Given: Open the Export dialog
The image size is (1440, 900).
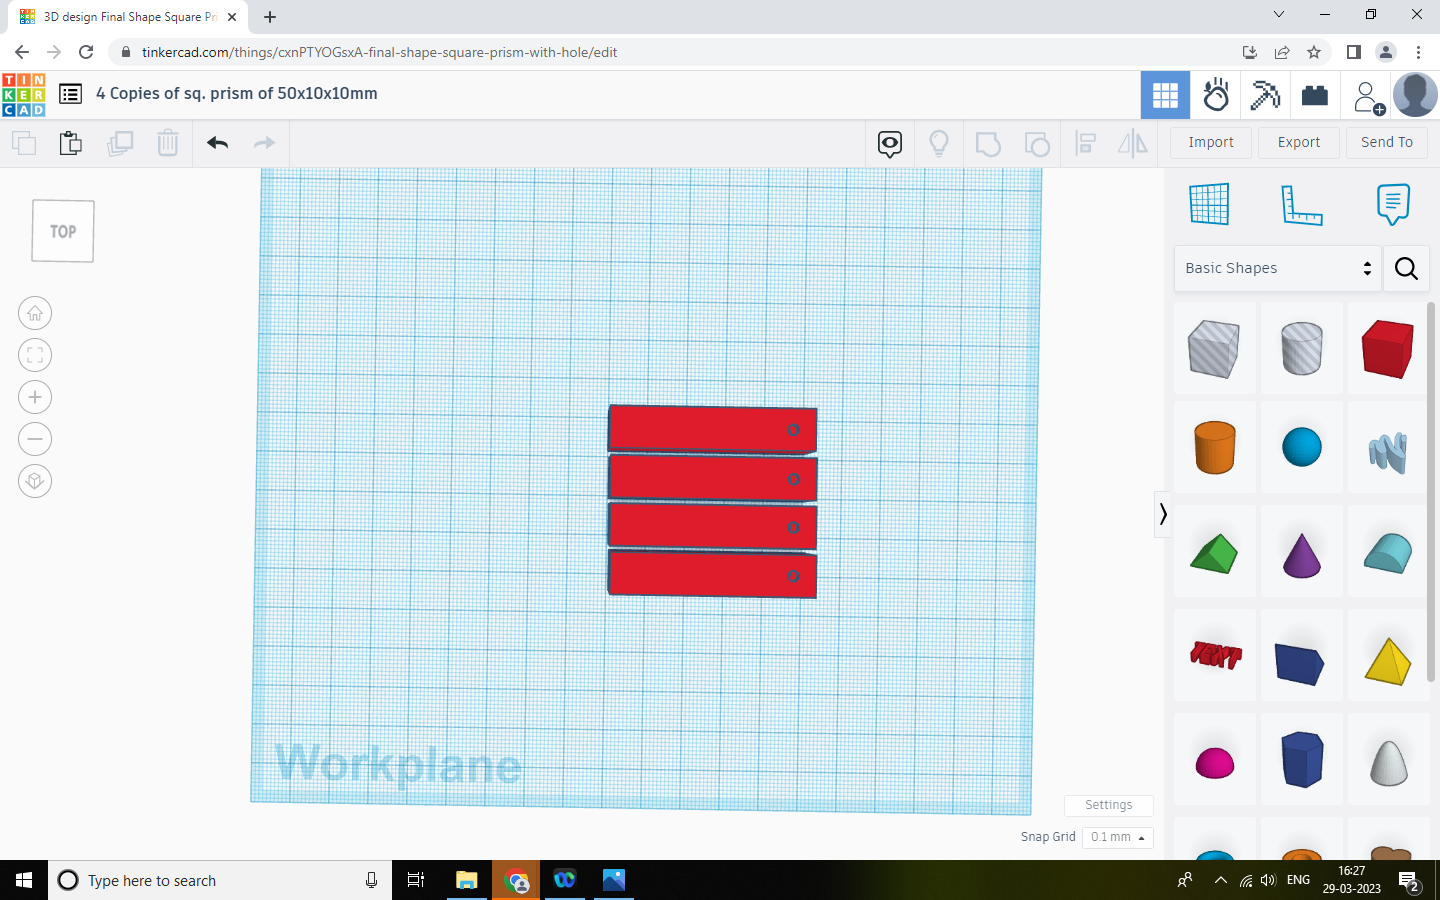Looking at the screenshot, I should tap(1298, 142).
